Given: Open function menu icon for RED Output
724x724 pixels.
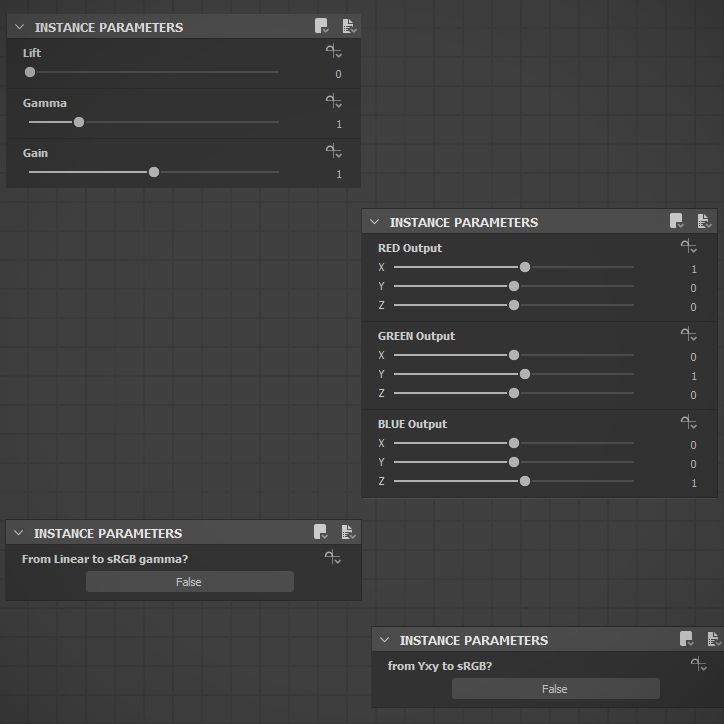Looking at the screenshot, I should tap(688, 246).
